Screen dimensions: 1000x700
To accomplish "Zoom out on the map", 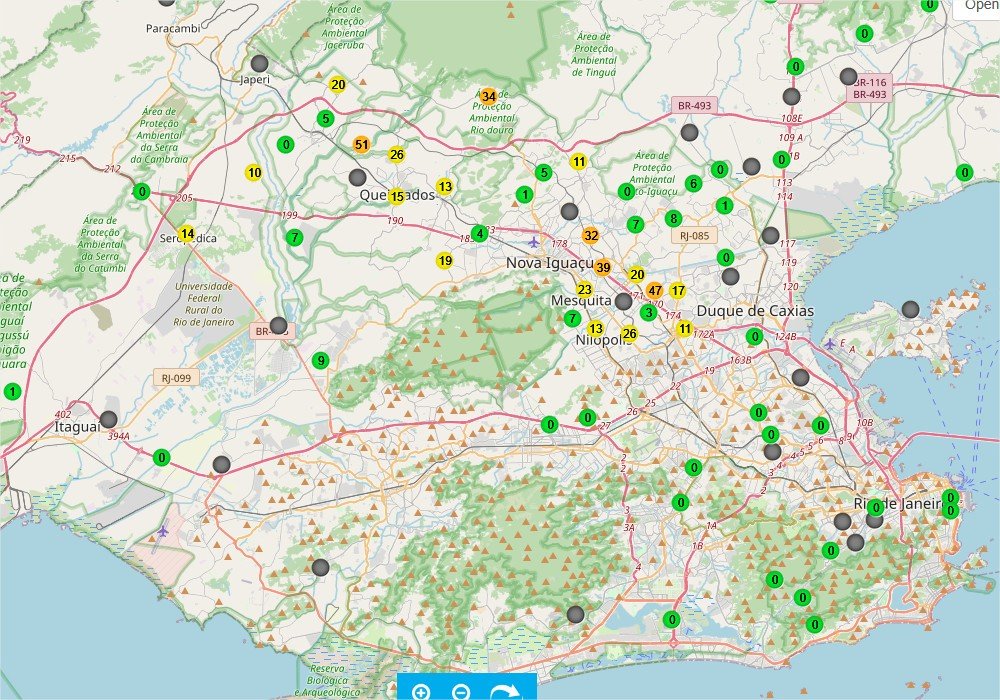I will (x=459, y=691).
